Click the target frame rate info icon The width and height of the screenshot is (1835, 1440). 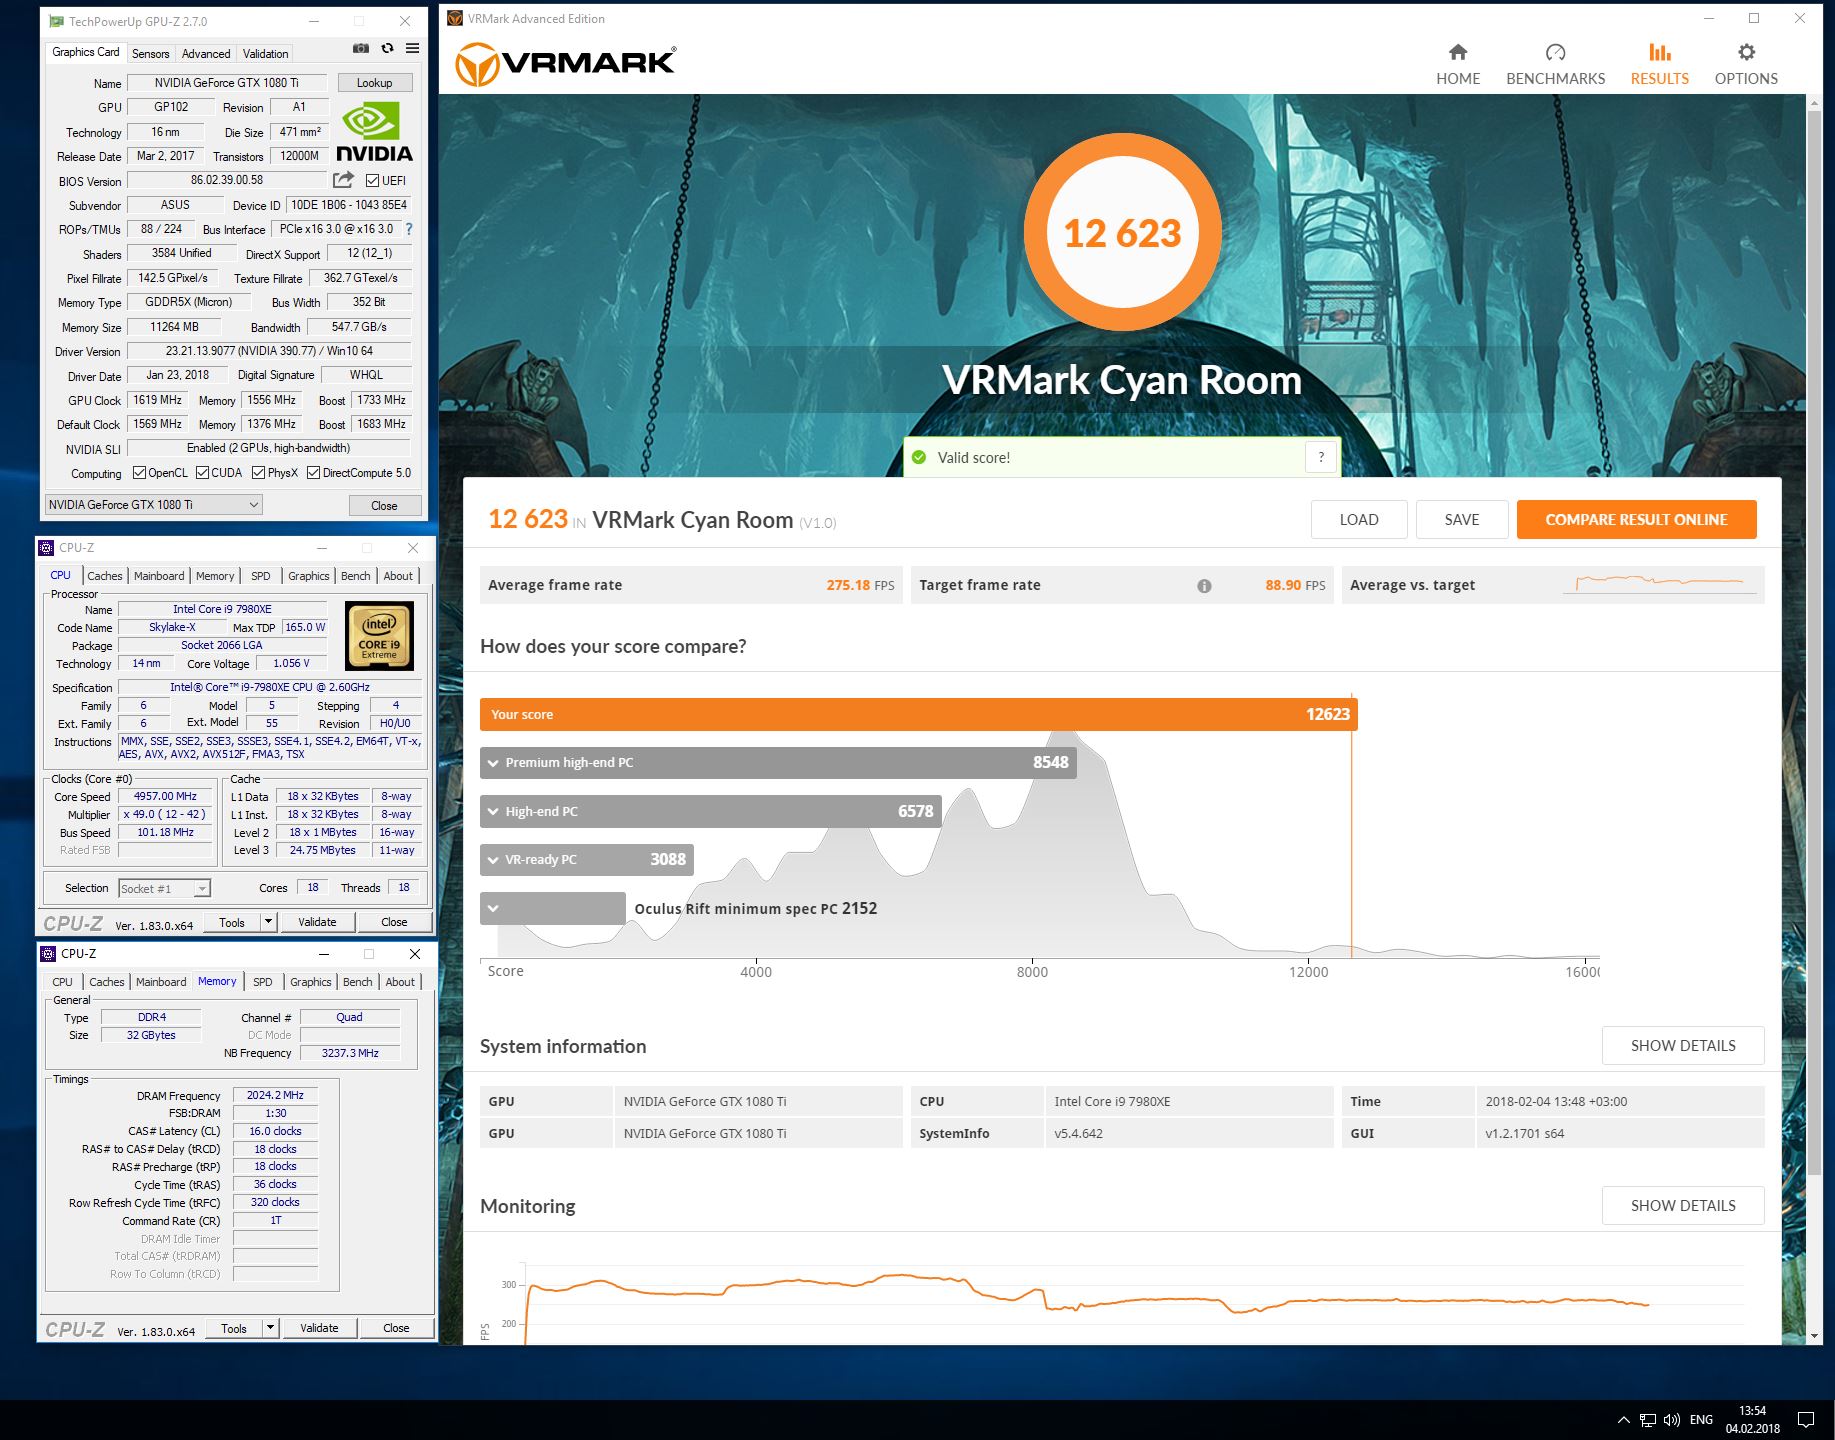1204,586
